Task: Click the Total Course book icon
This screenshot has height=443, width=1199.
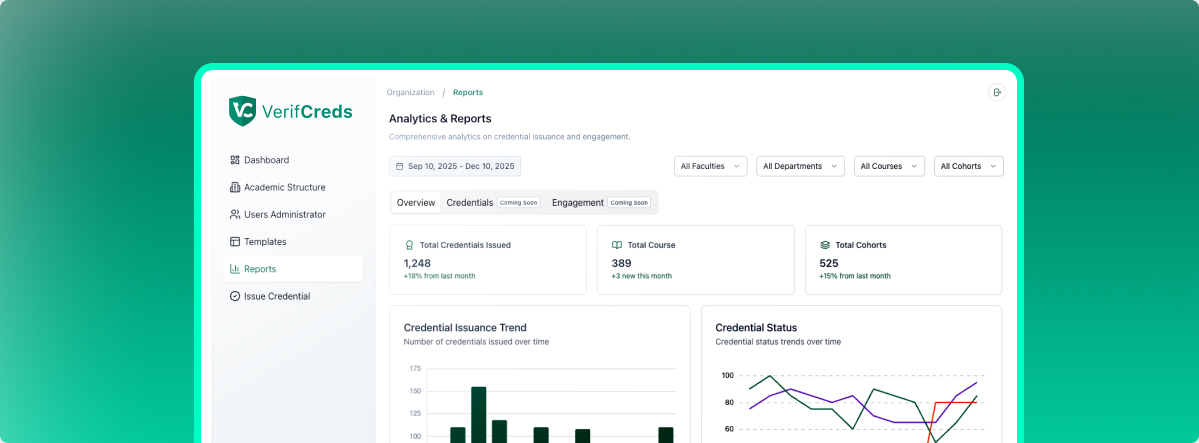Action: (617, 246)
